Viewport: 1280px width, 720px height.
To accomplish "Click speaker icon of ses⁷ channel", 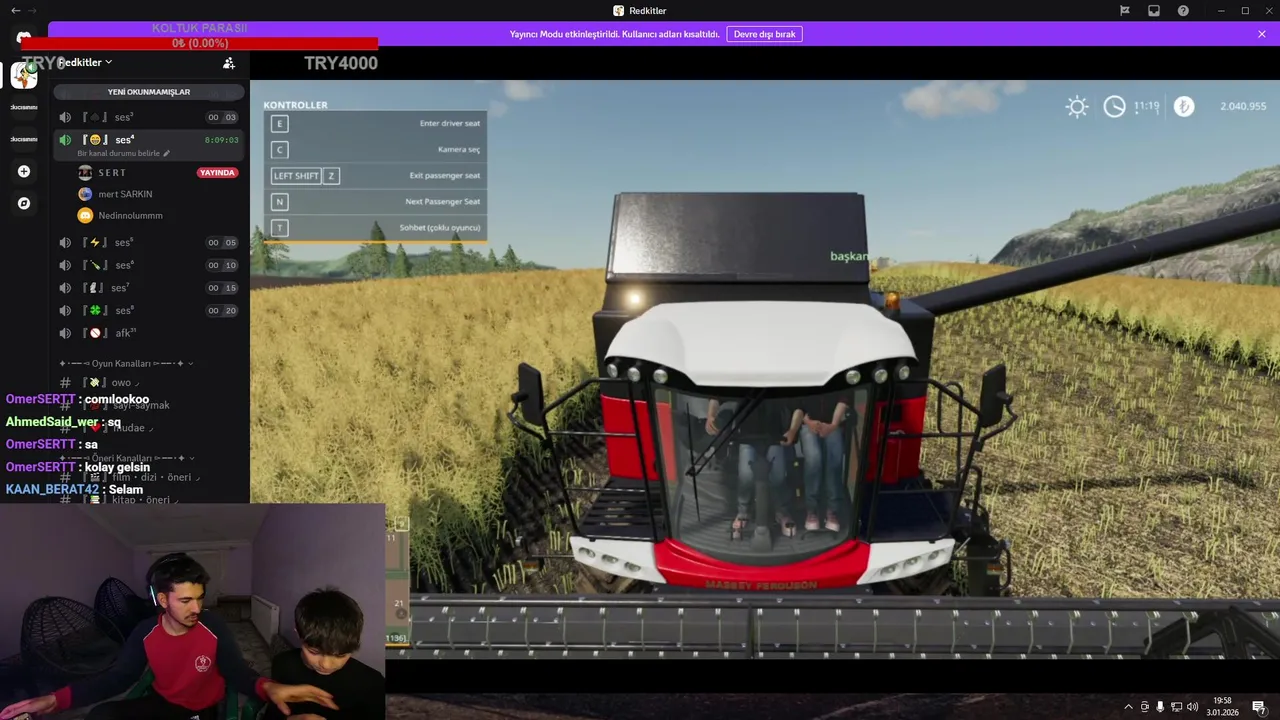I will (65, 288).
